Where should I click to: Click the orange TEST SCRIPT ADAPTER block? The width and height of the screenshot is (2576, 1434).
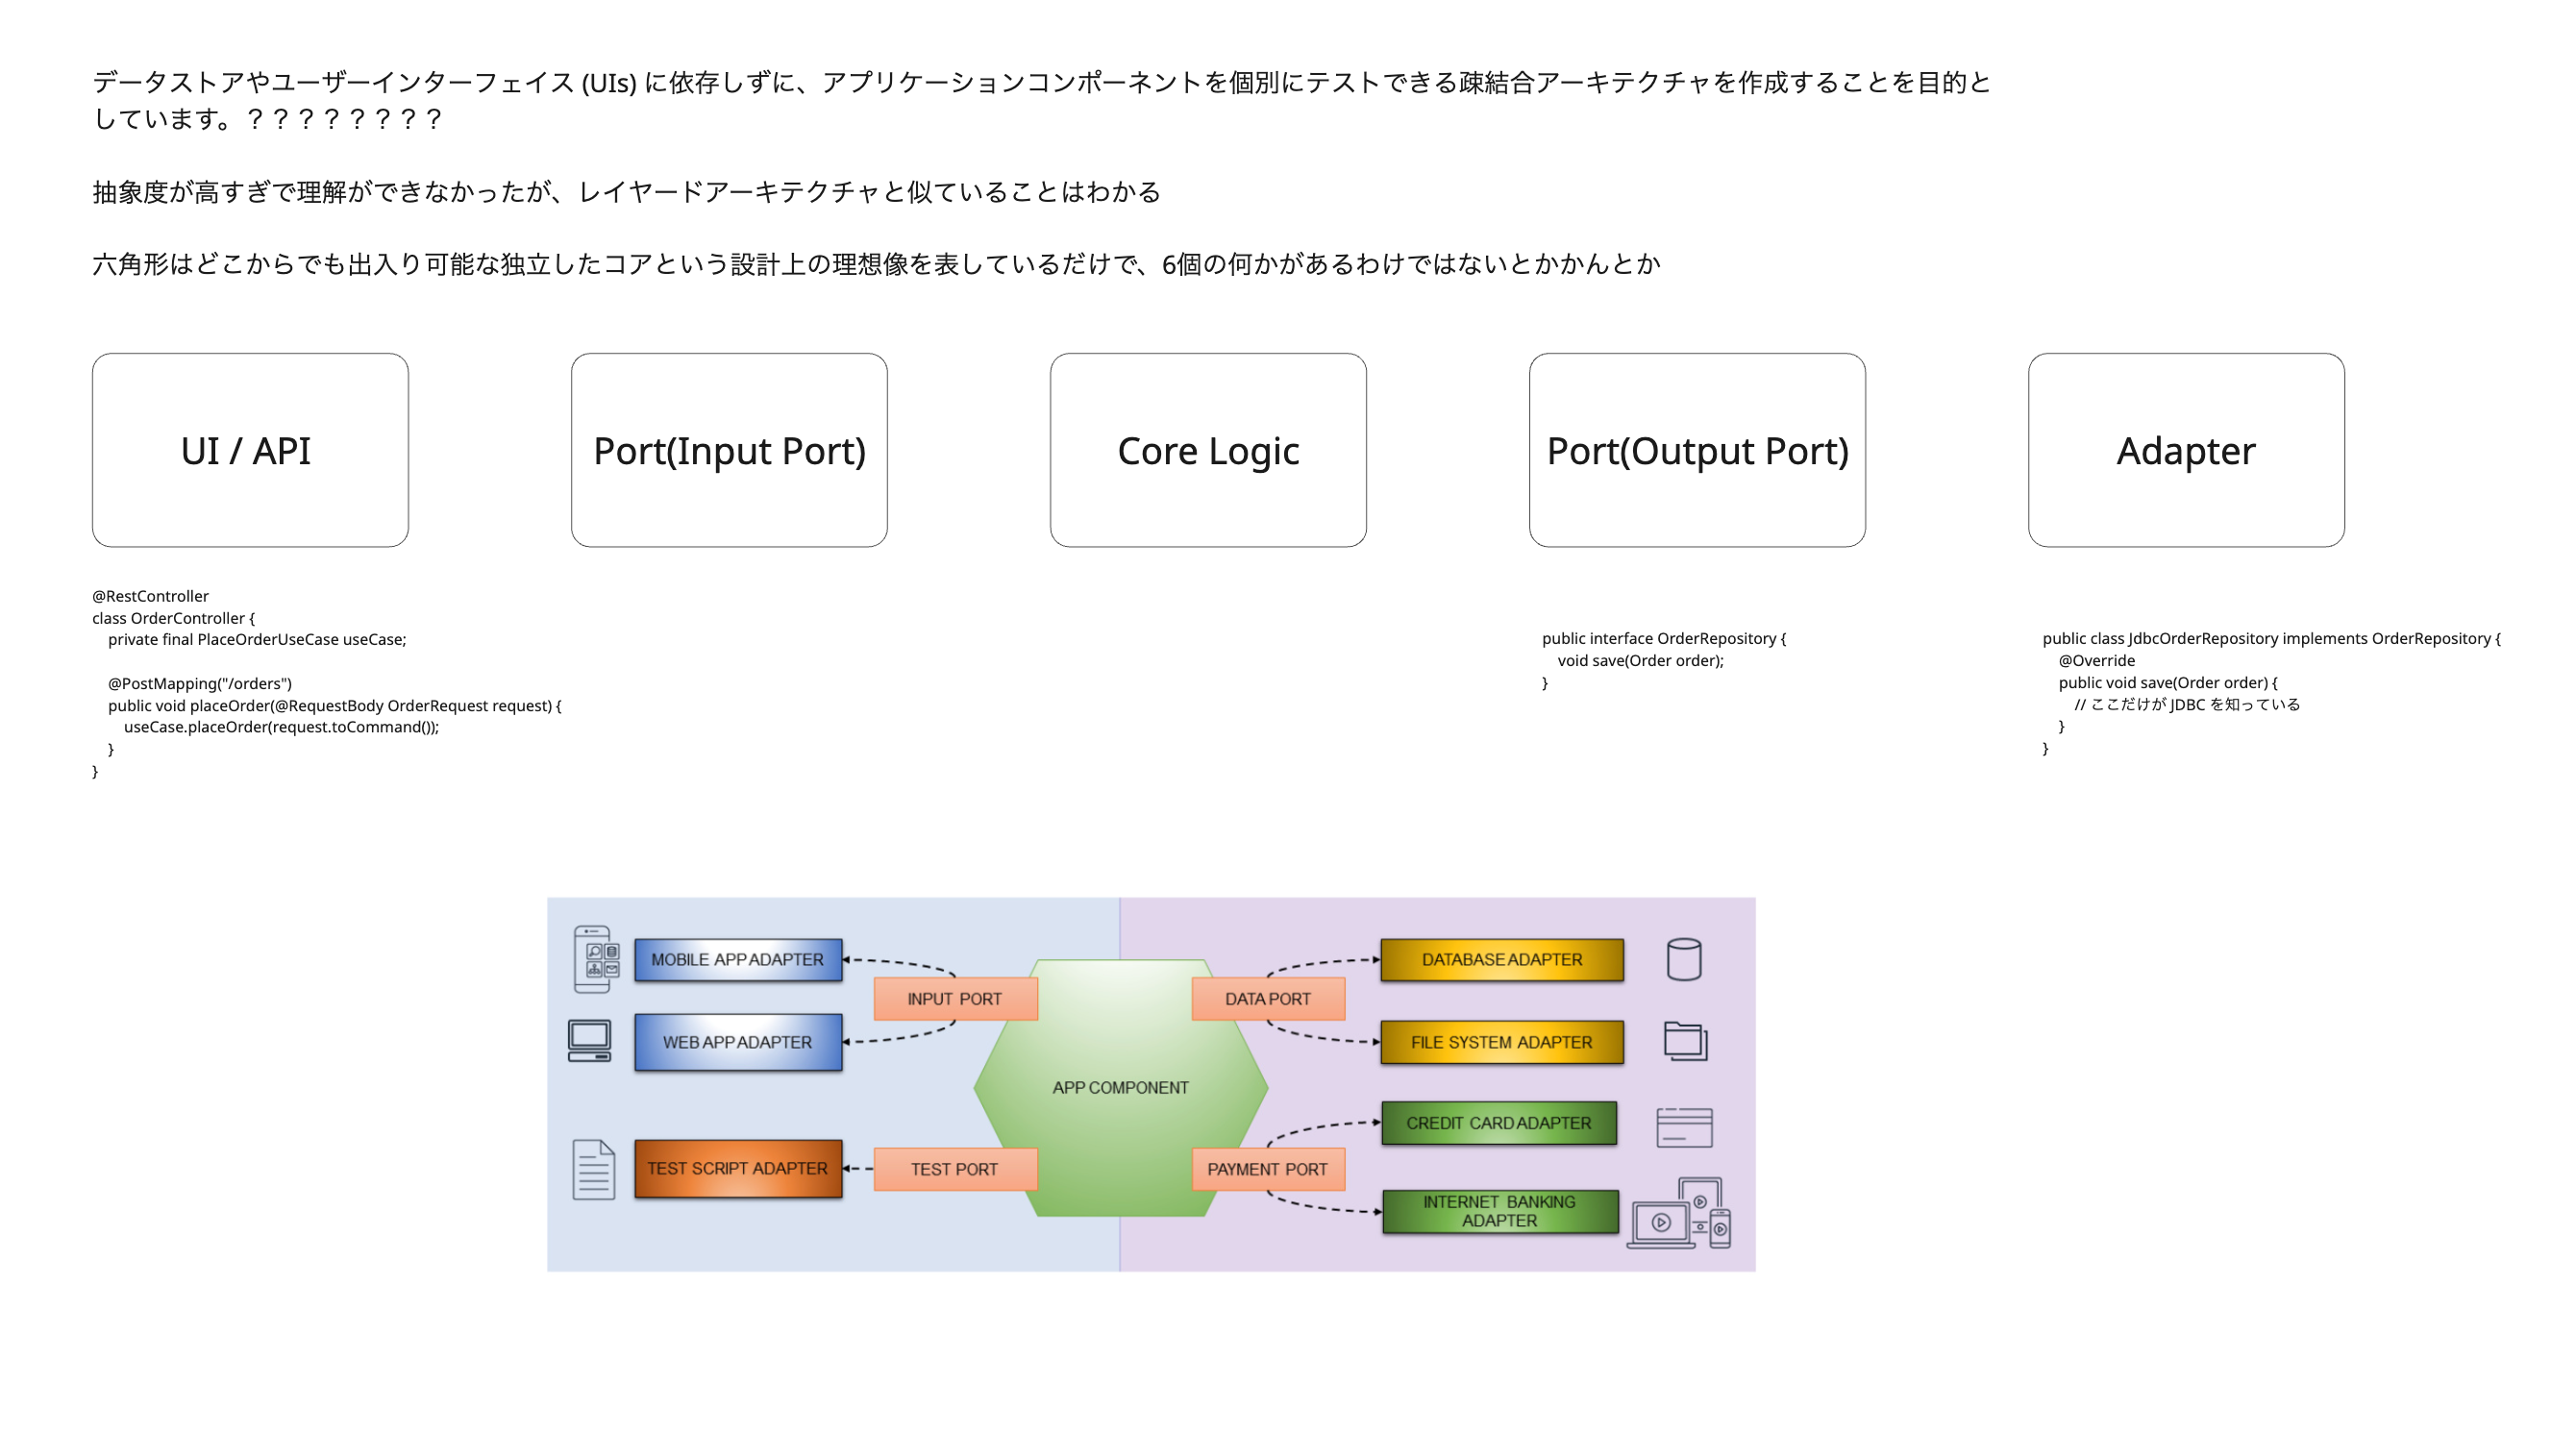tap(738, 1168)
